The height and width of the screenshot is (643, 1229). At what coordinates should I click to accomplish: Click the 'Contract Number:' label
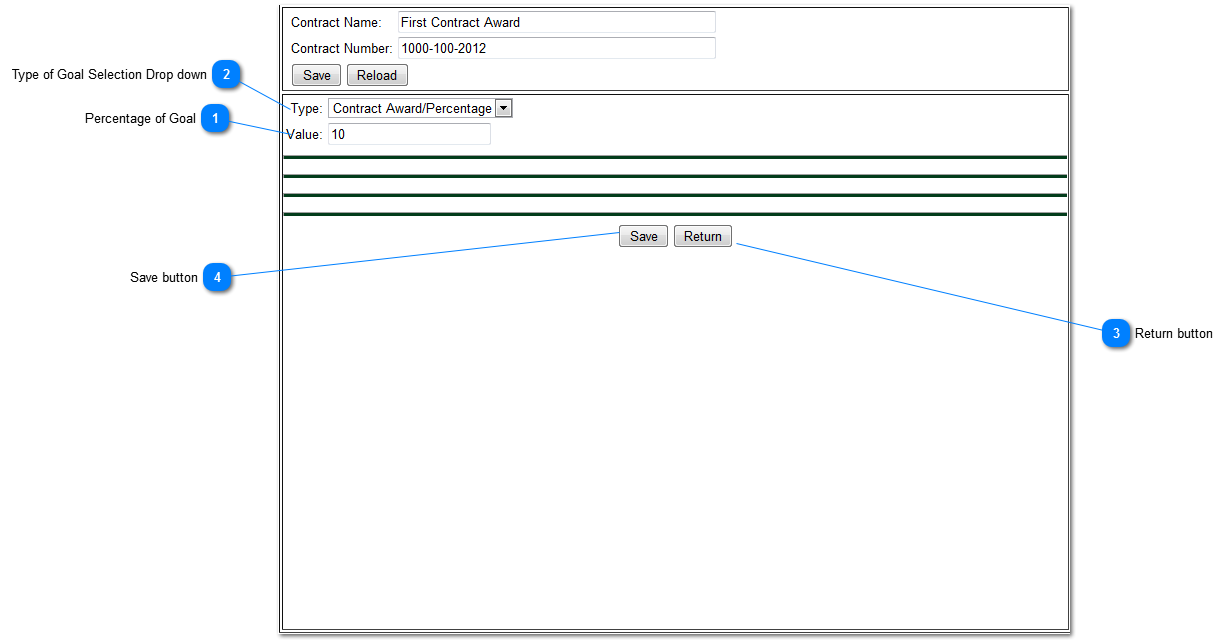point(341,48)
